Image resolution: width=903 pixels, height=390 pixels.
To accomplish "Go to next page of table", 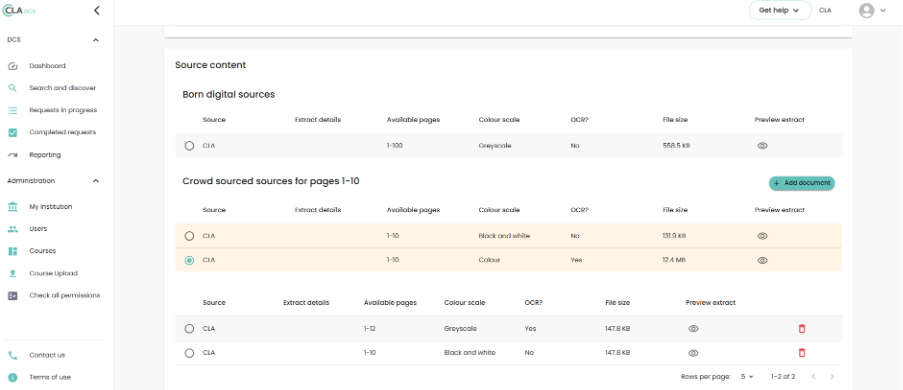I will click(832, 377).
